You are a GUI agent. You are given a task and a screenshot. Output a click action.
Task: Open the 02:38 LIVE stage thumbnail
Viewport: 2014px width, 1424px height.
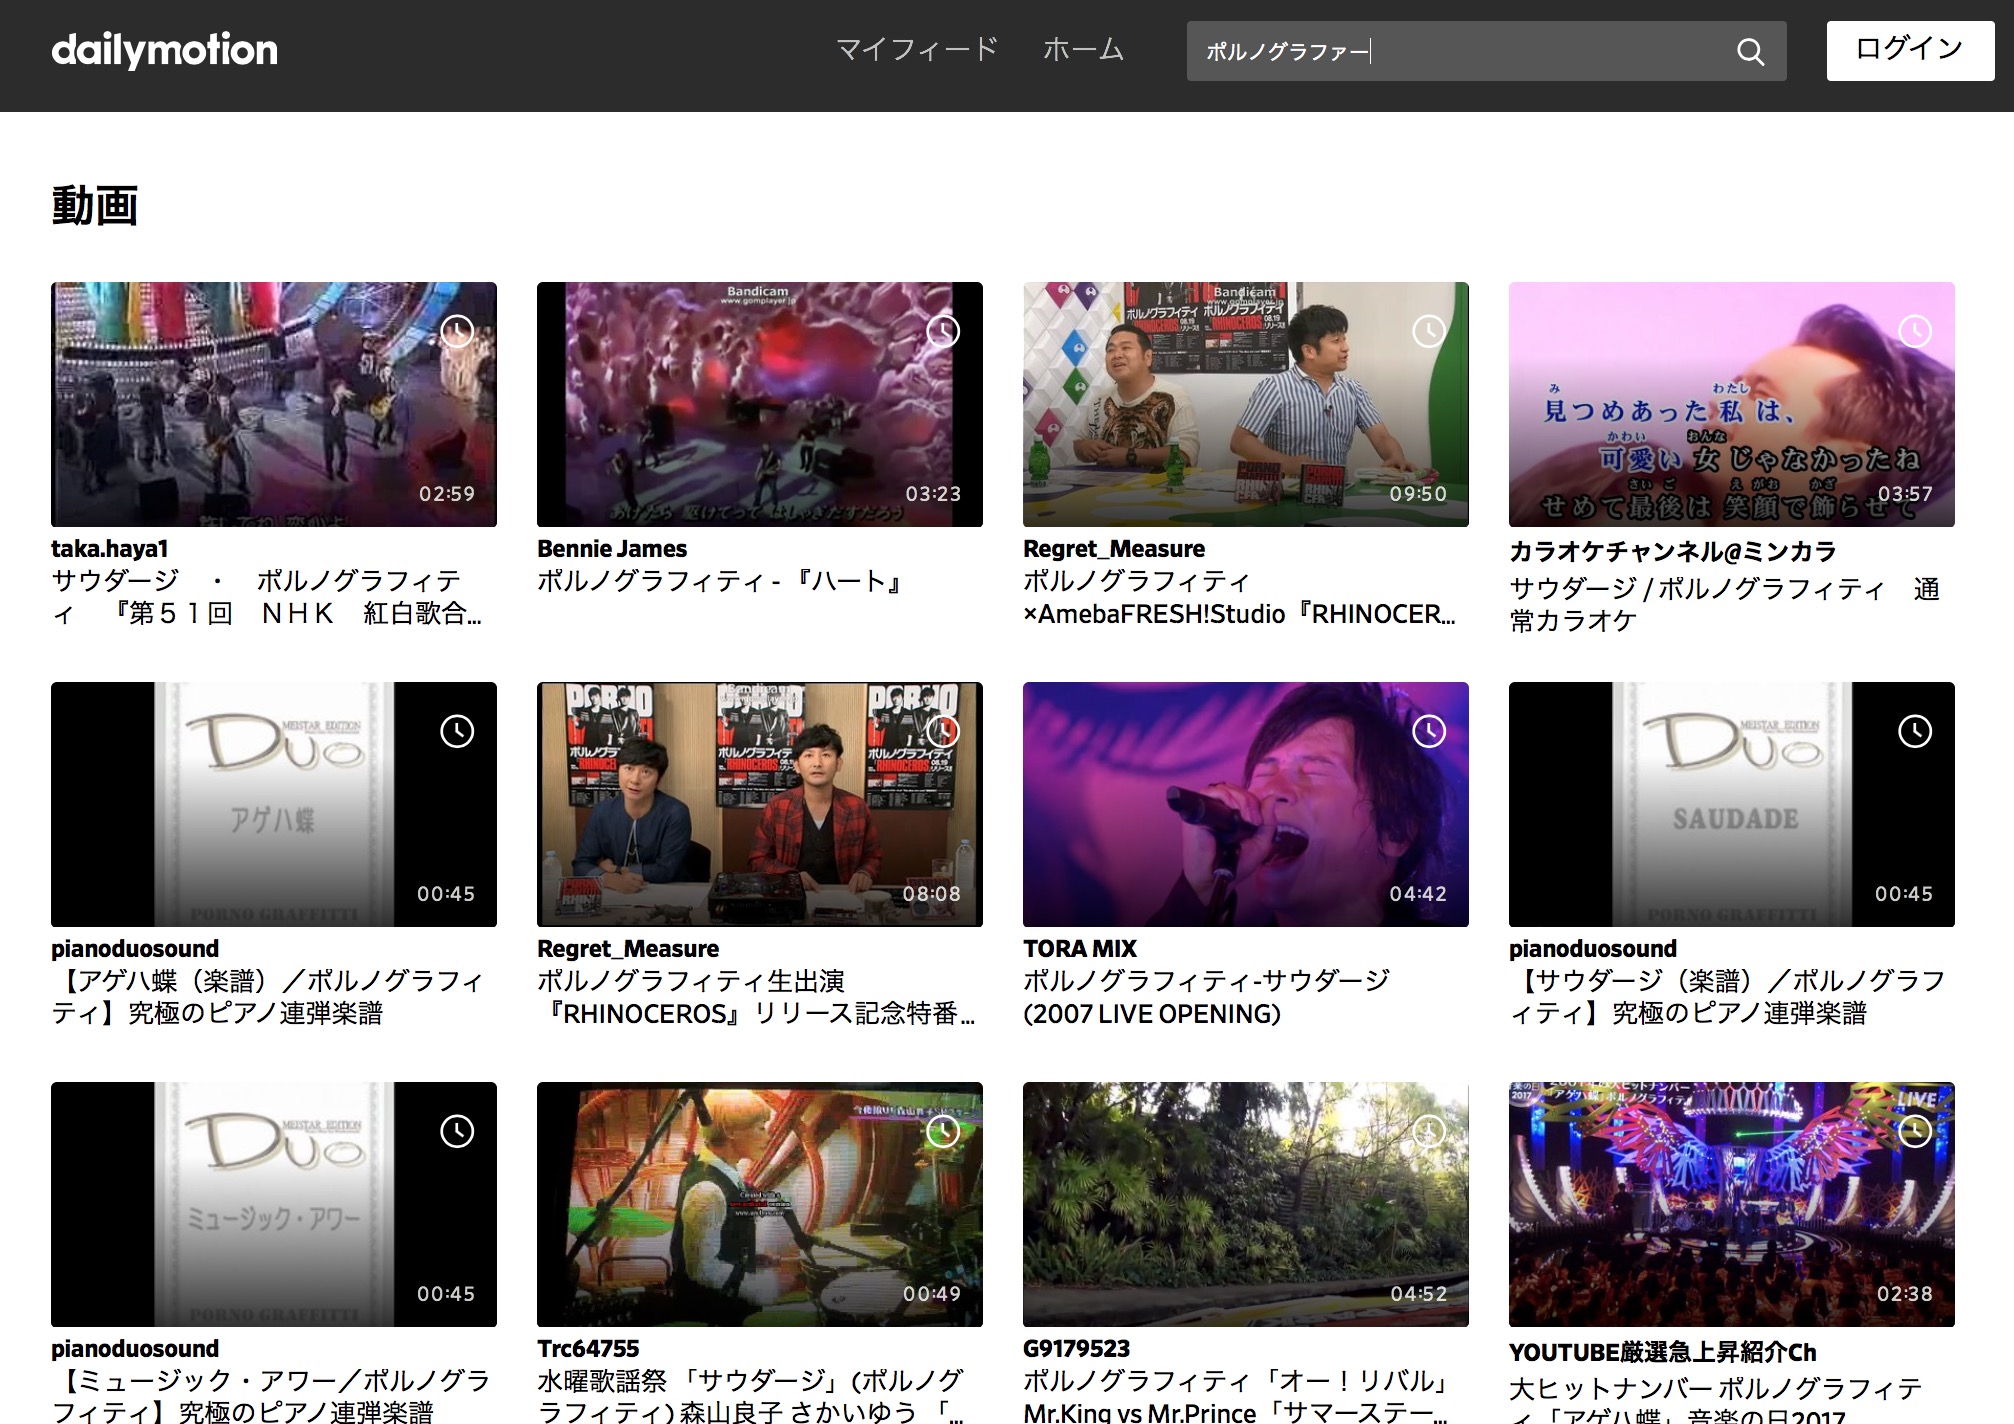coord(1732,1204)
